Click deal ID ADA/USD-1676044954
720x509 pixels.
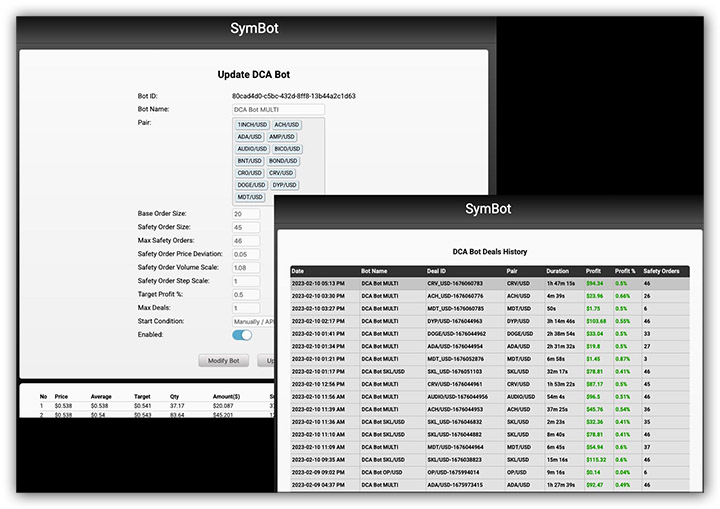[x=455, y=346]
